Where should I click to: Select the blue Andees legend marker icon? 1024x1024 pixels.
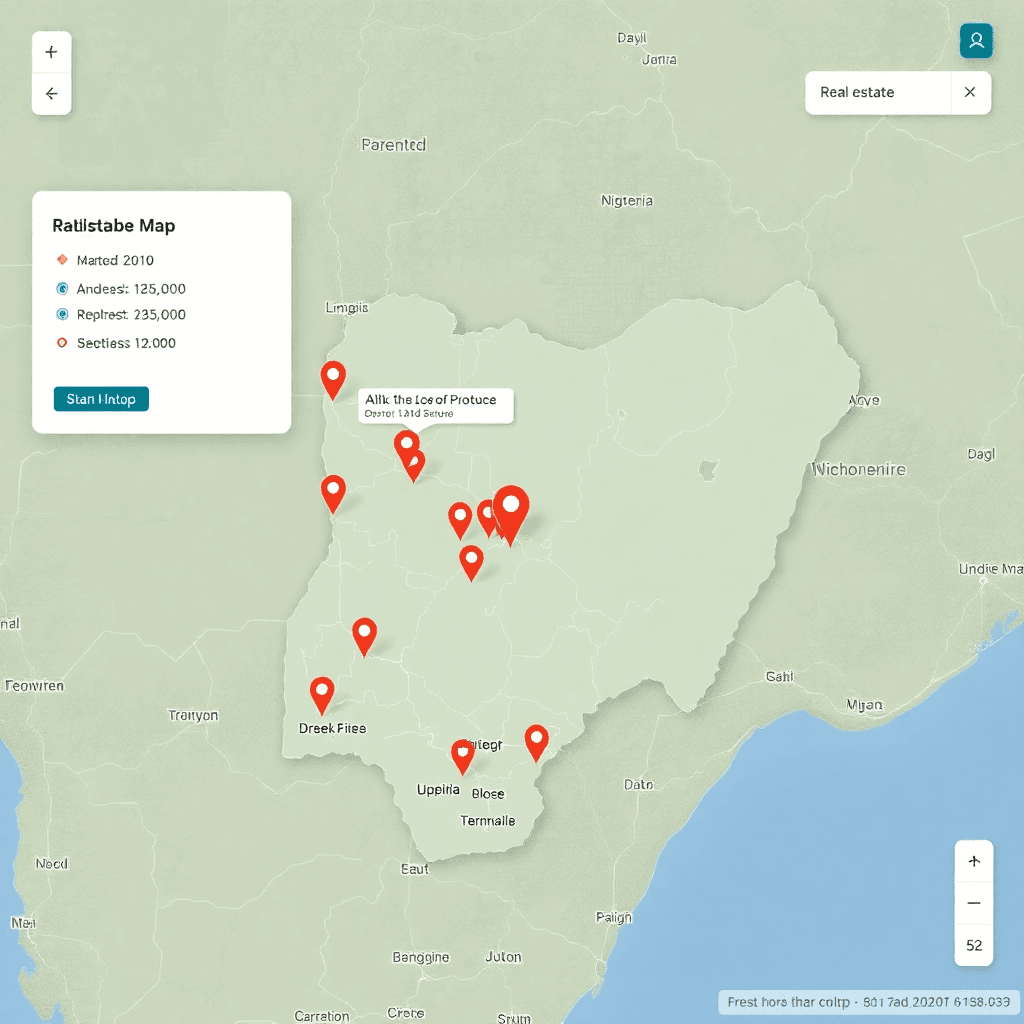tap(62, 288)
